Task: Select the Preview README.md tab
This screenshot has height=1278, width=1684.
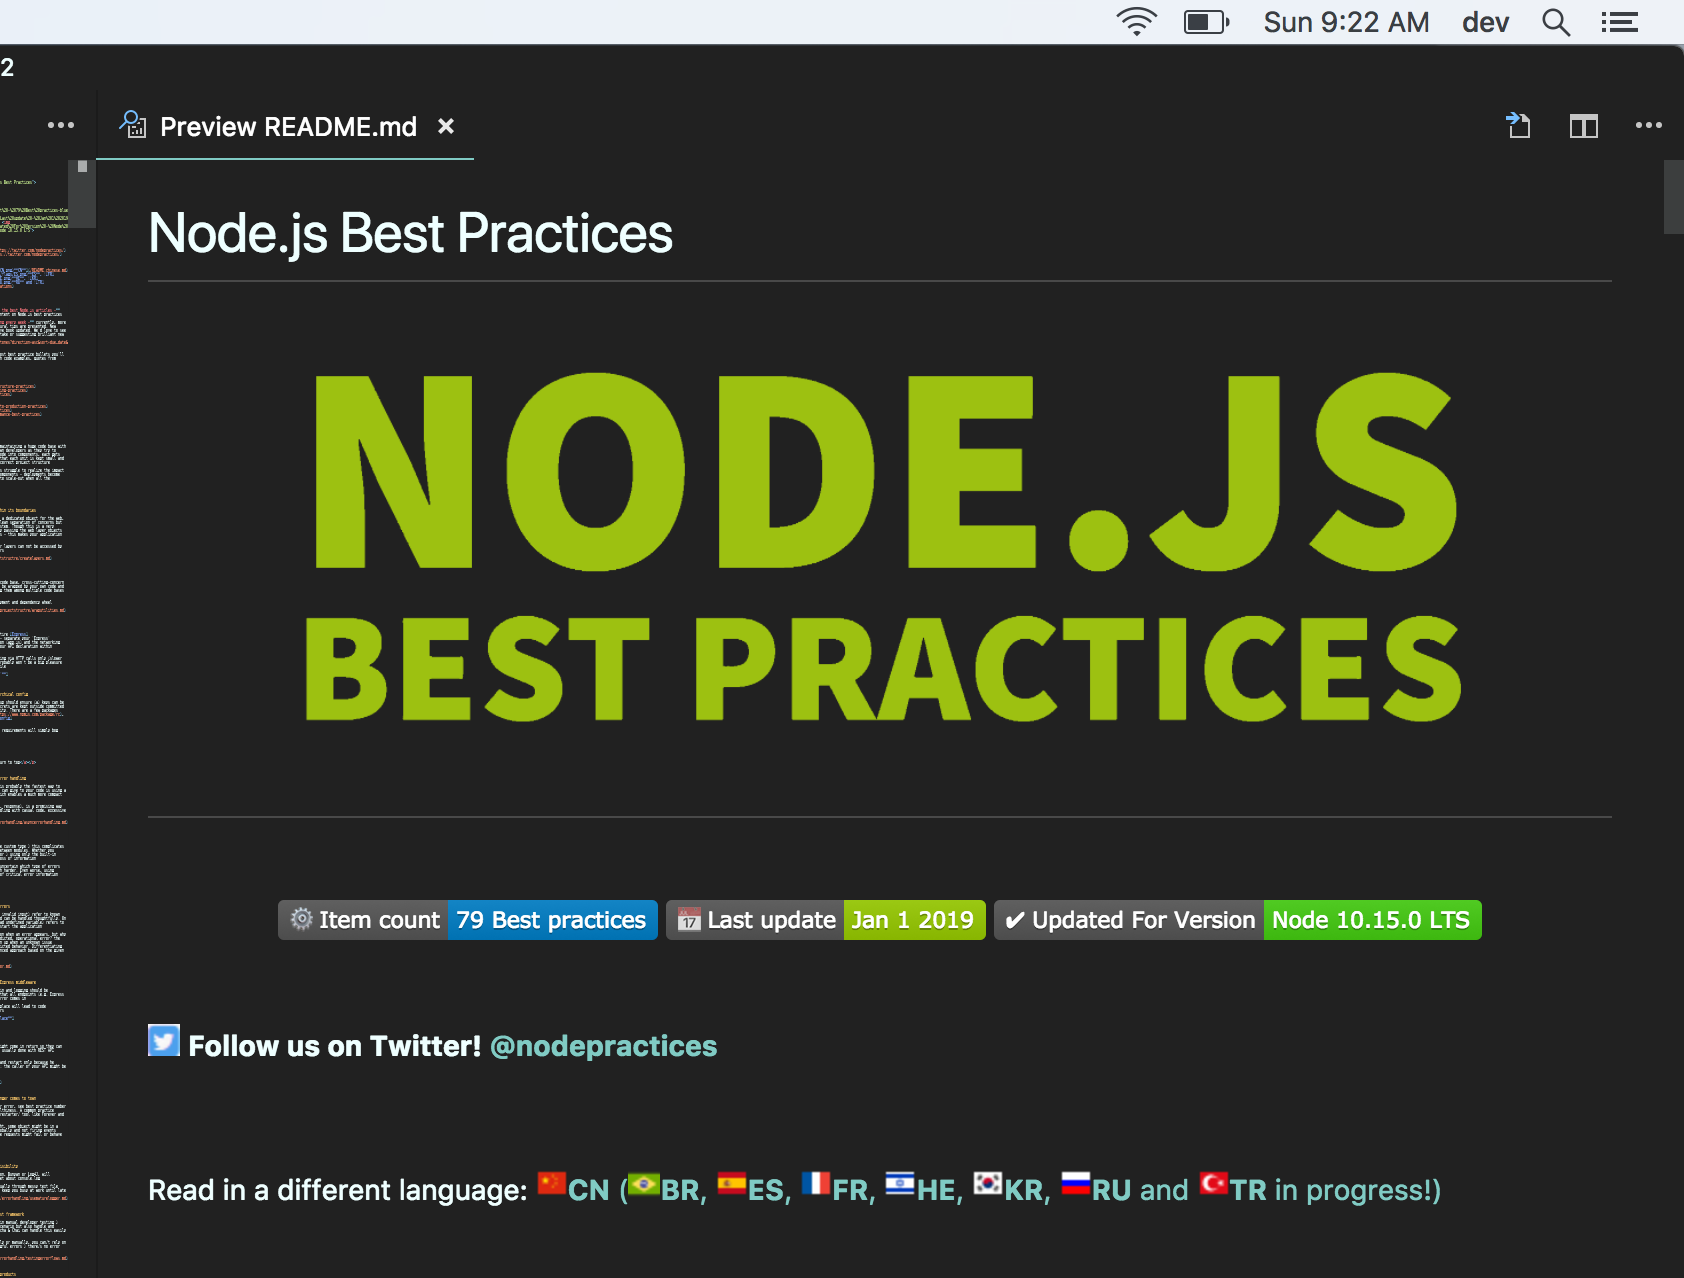Action: (x=285, y=126)
